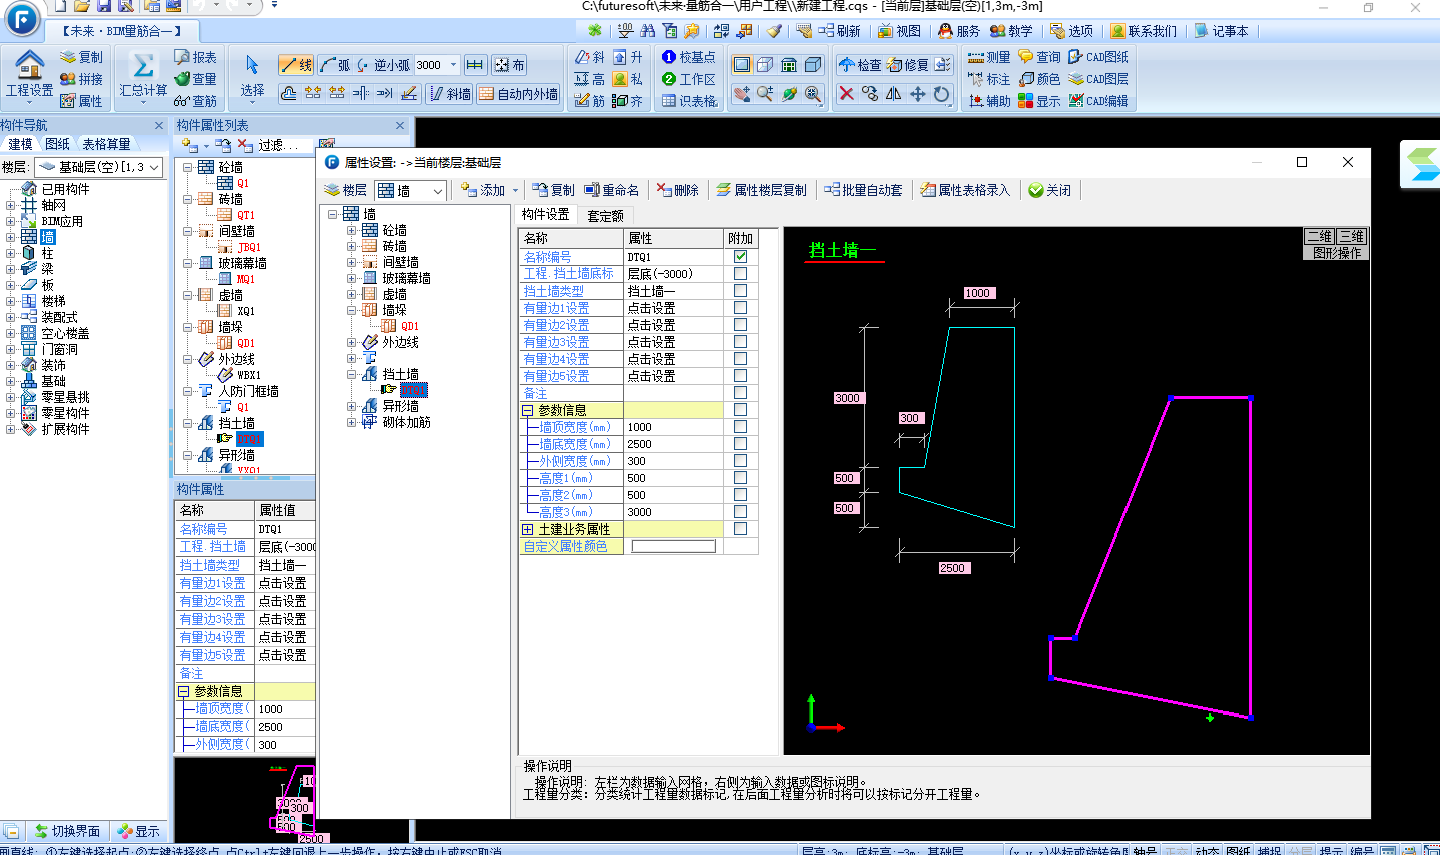The width and height of the screenshot is (1440, 855).
Task: Open the 图纸 tab in navigator
Action: click(x=57, y=144)
